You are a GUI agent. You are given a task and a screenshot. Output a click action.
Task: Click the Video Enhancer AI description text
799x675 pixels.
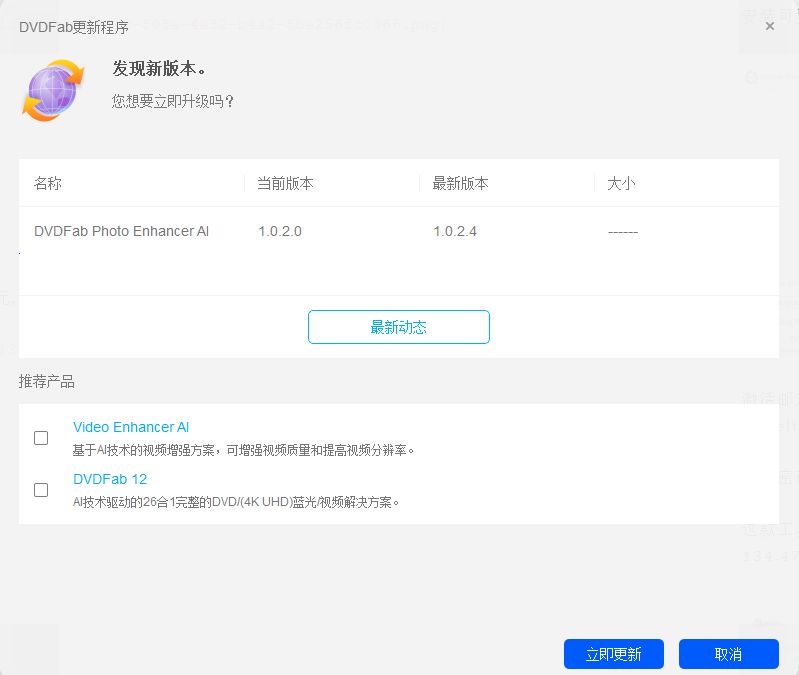(244, 450)
